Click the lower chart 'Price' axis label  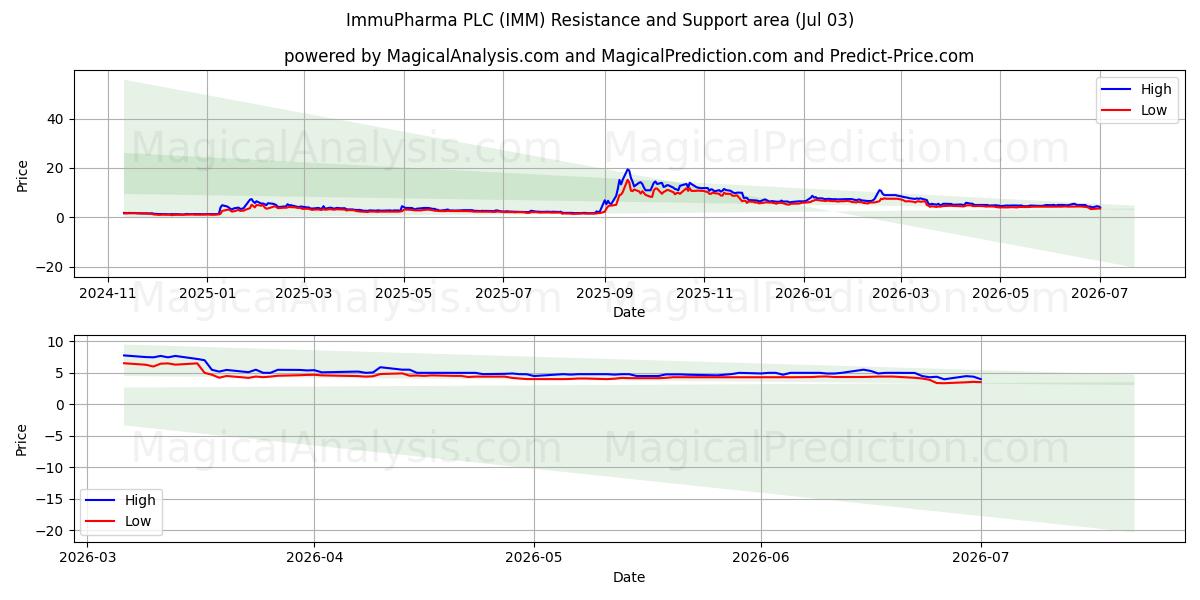coord(23,438)
